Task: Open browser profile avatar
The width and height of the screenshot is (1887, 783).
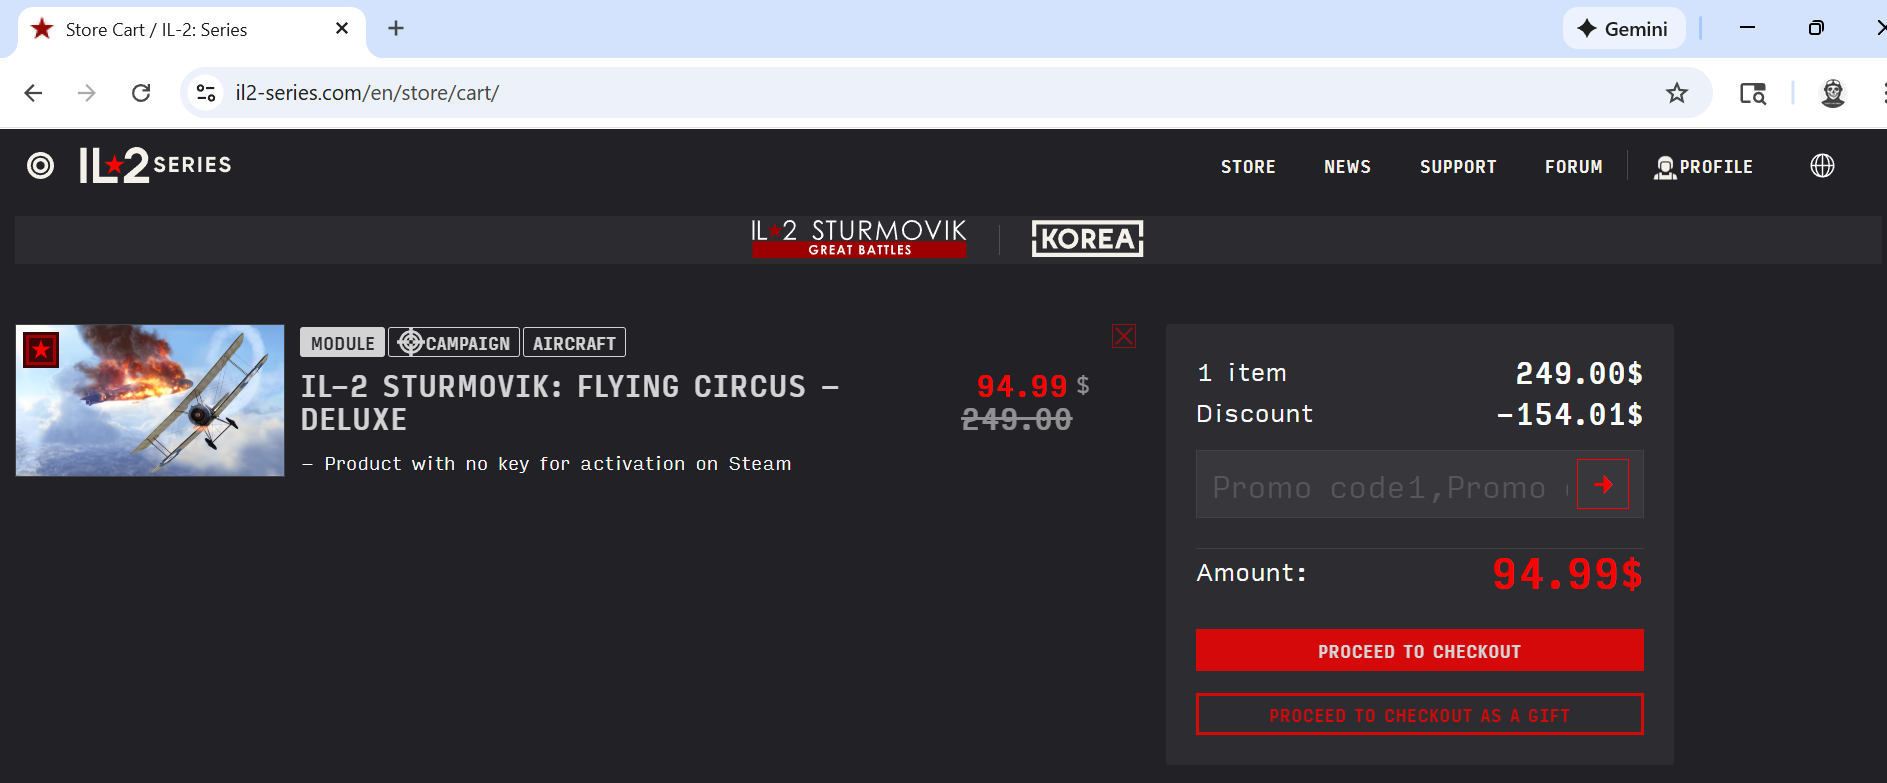Action: (x=1832, y=93)
